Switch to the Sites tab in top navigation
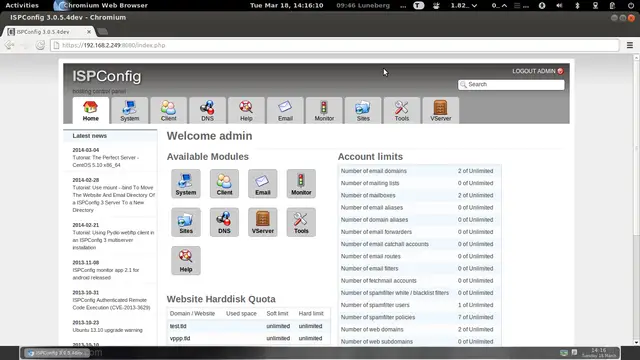This screenshot has height=360, width=640. pyautogui.click(x=363, y=111)
